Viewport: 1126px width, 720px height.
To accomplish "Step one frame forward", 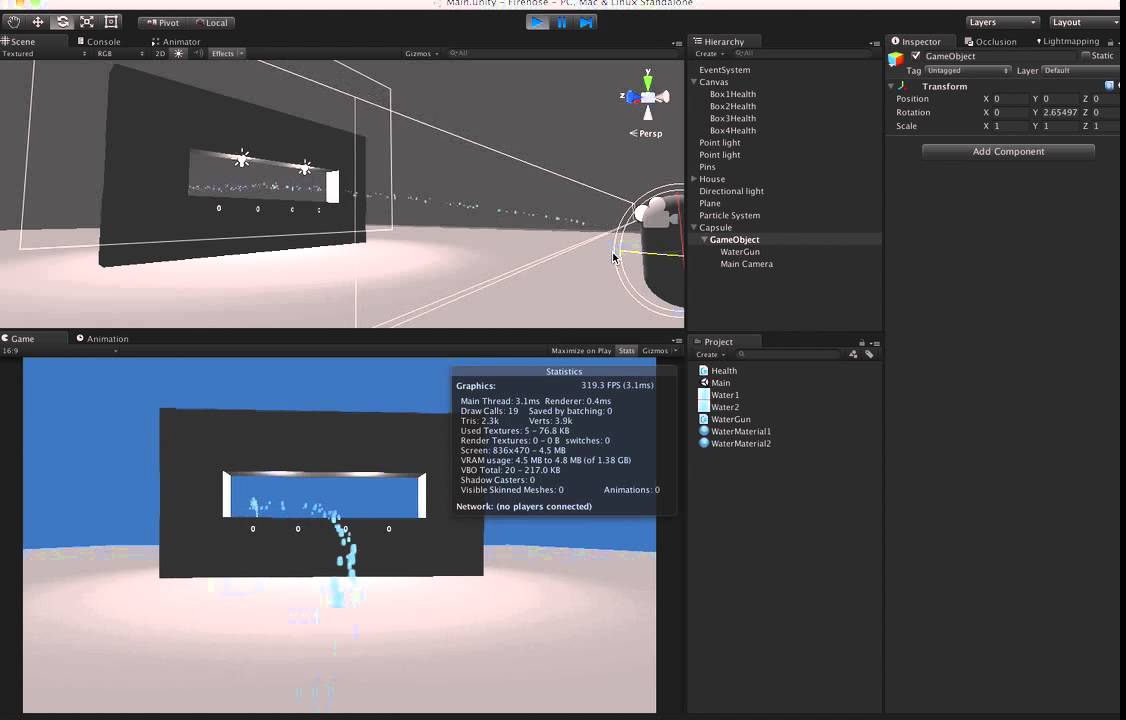I will 586,22.
